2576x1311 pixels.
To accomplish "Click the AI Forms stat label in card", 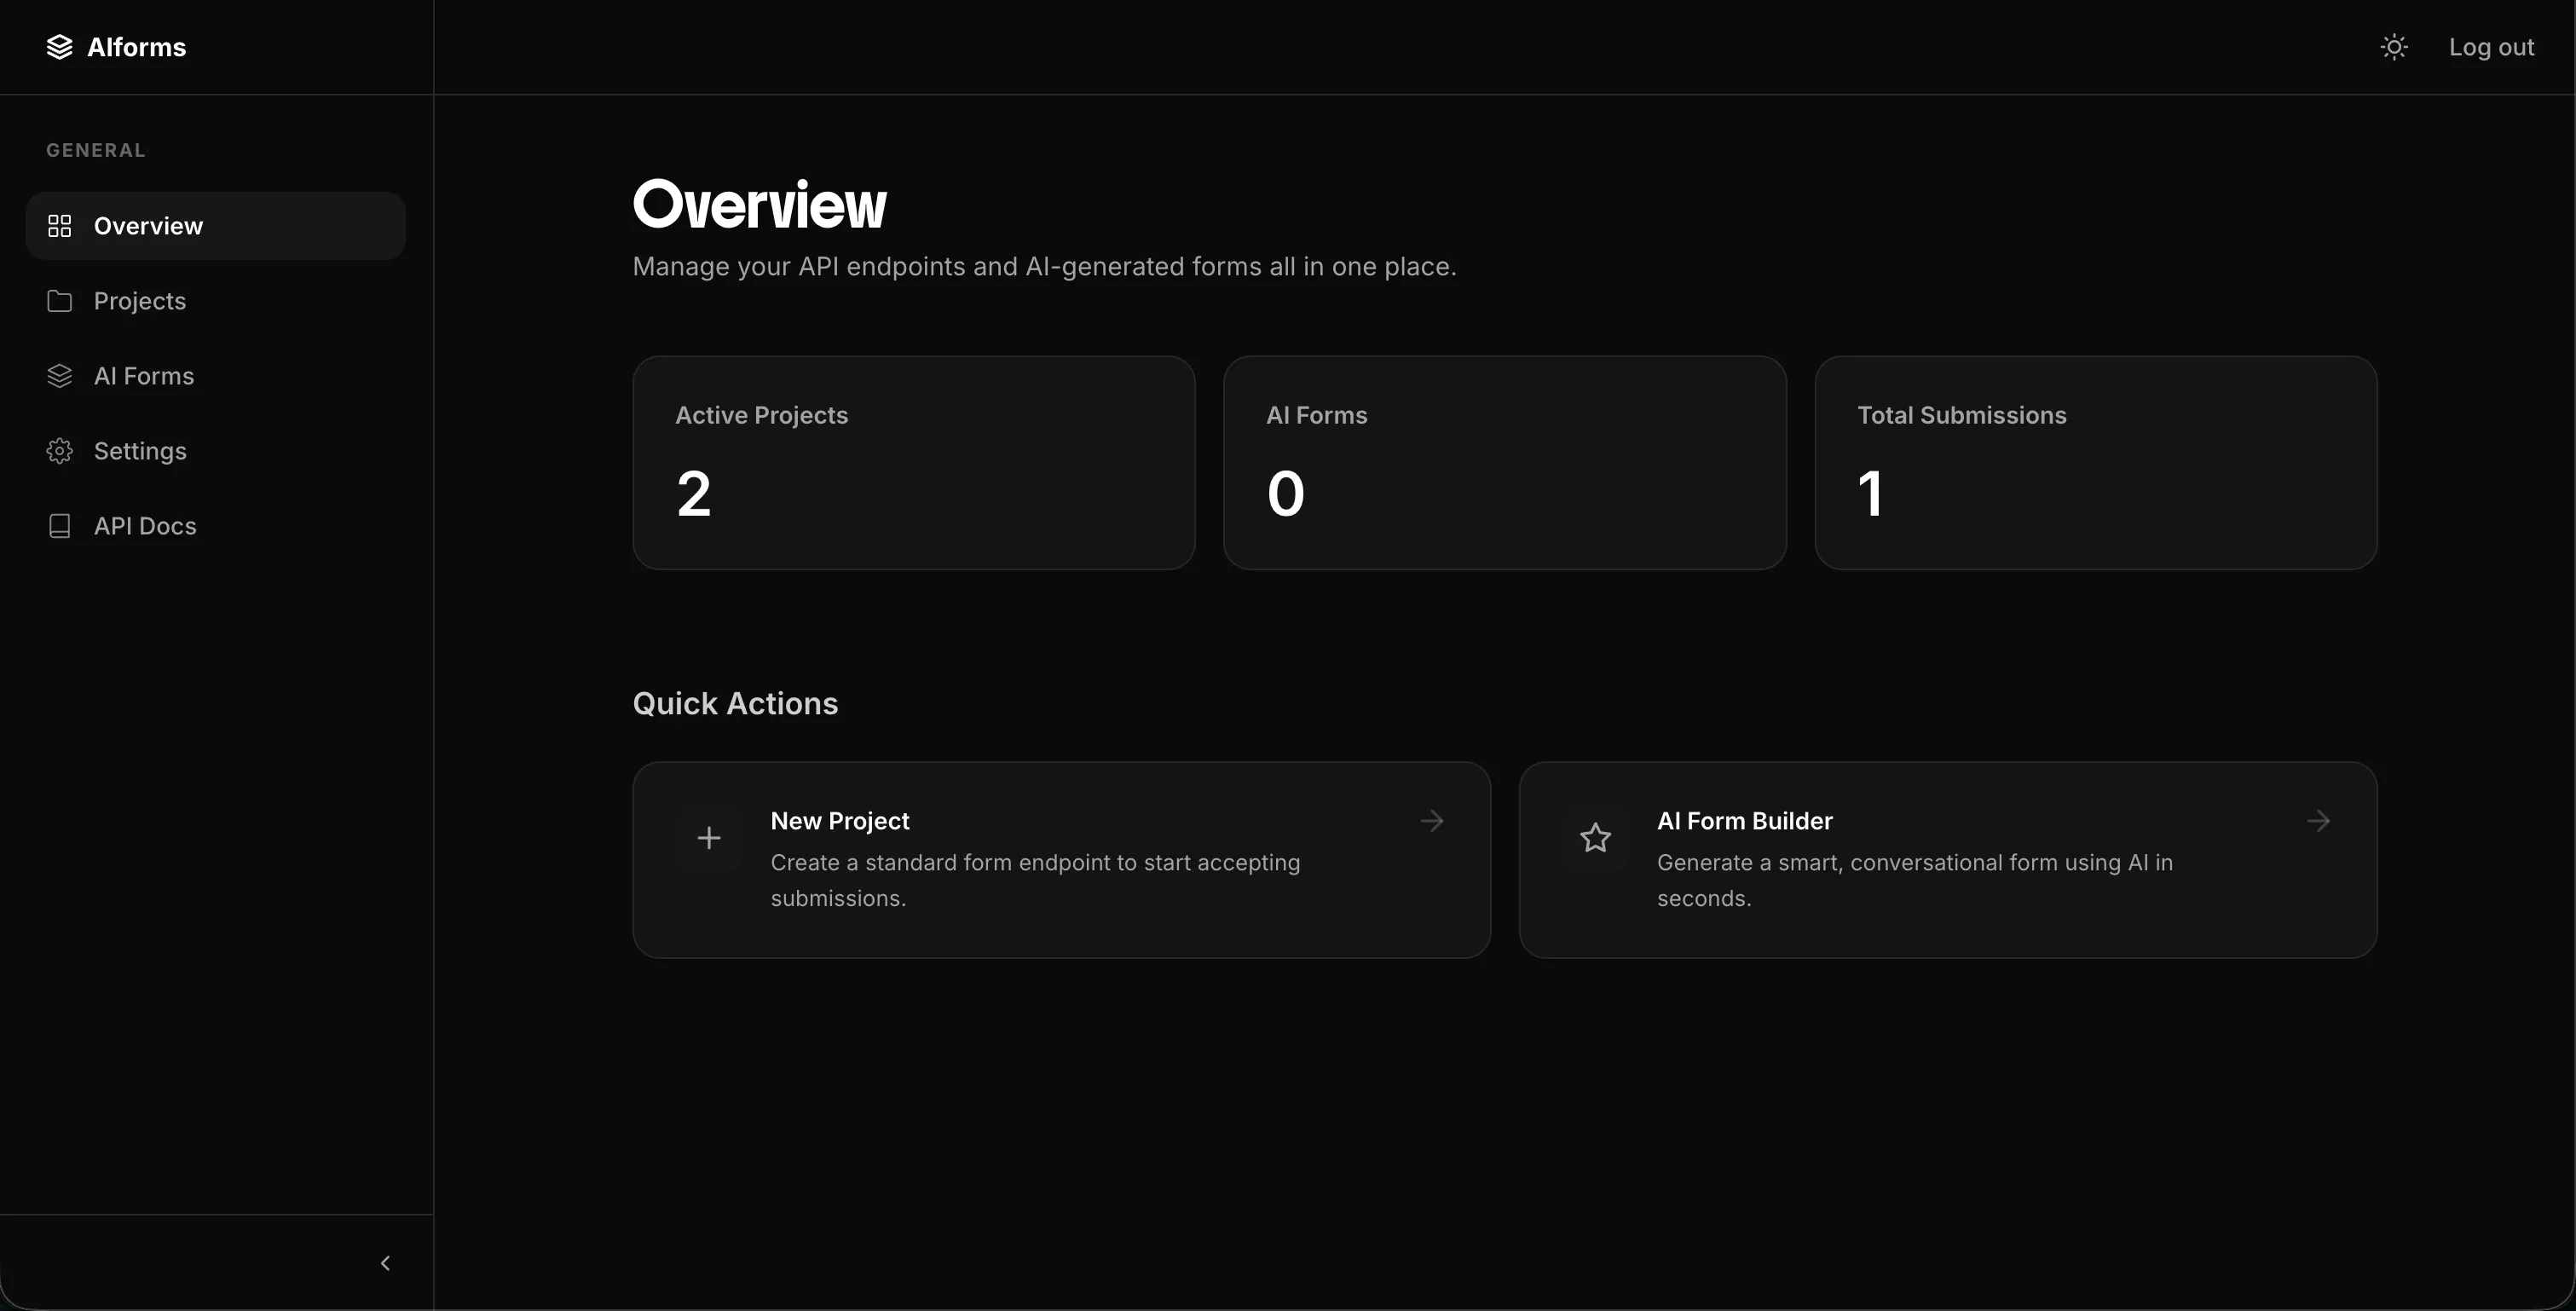I will point(1316,415).
